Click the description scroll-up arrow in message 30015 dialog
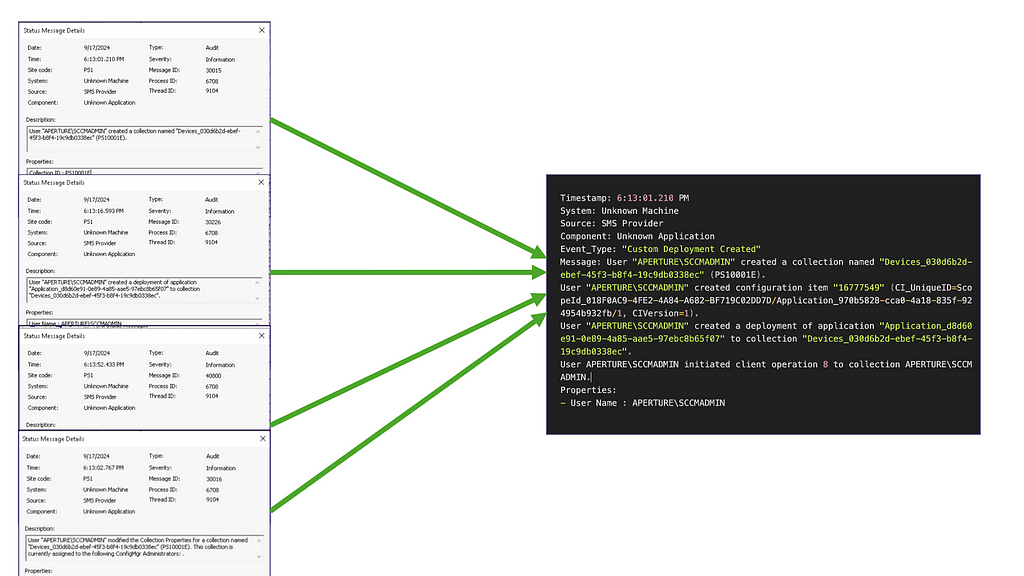Image resolution: width=1024 pixels, height=576 pixels. click(x=258, y=132)
